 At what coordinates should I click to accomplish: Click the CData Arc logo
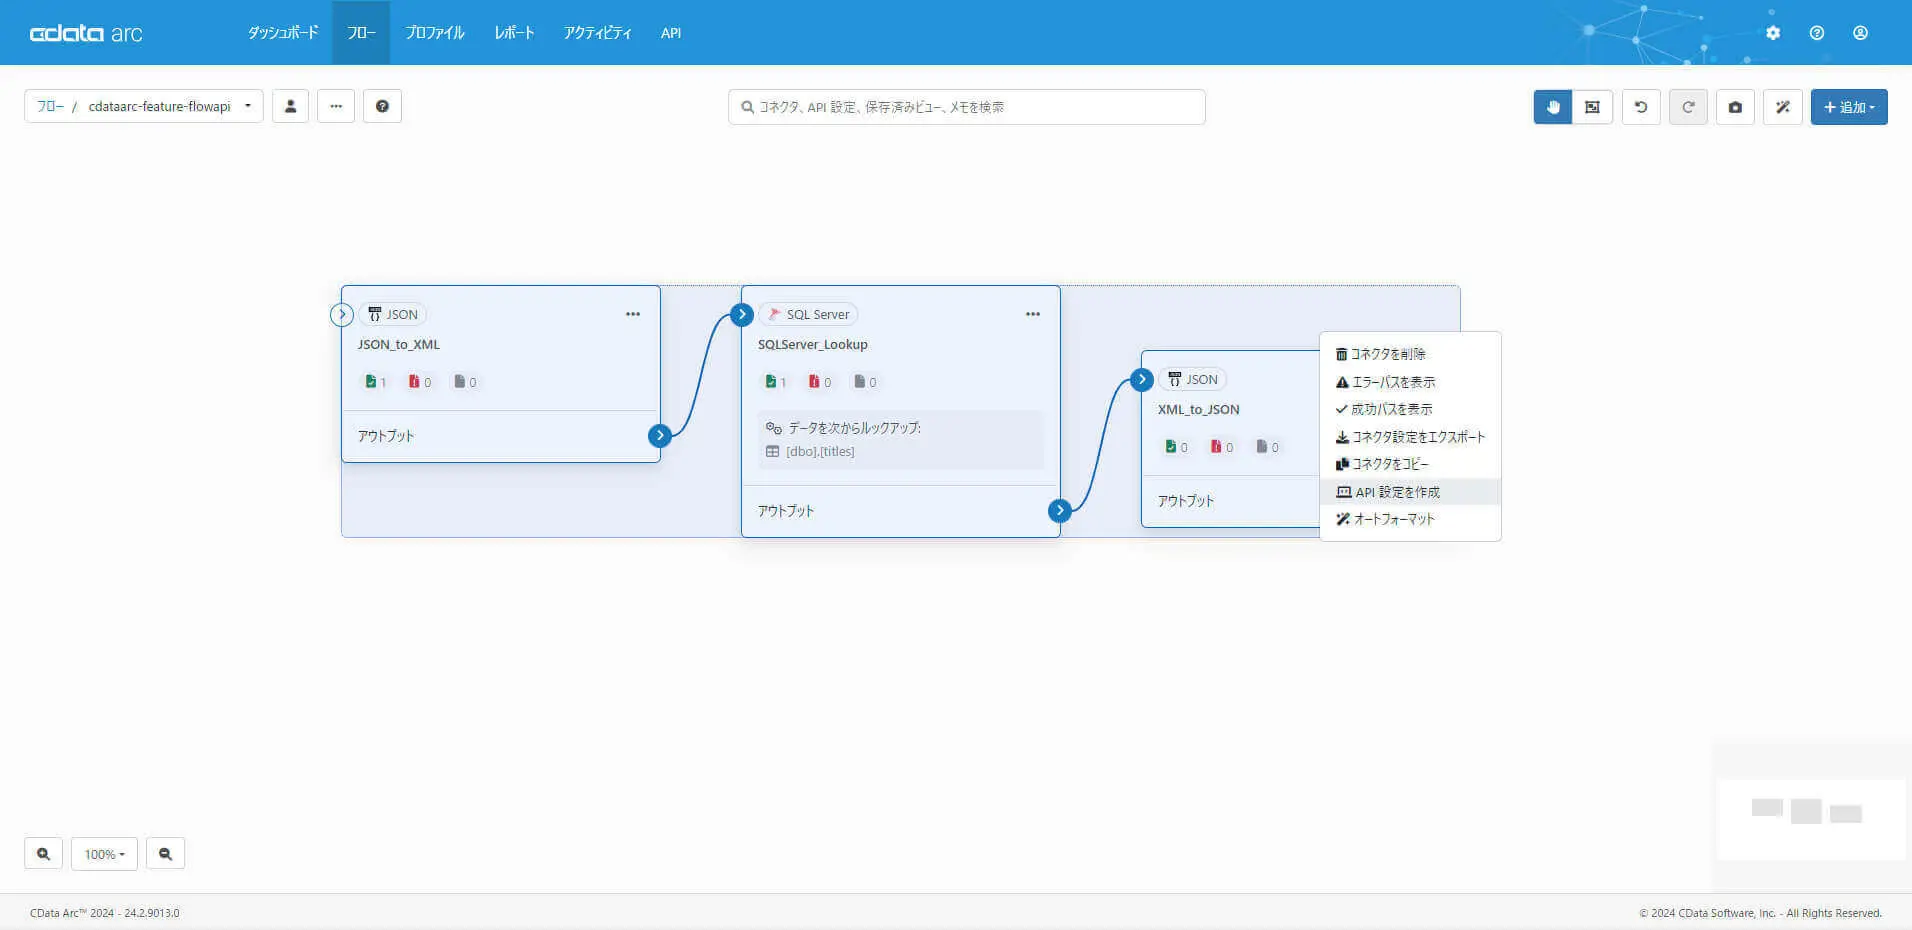[x=86, y=33]
